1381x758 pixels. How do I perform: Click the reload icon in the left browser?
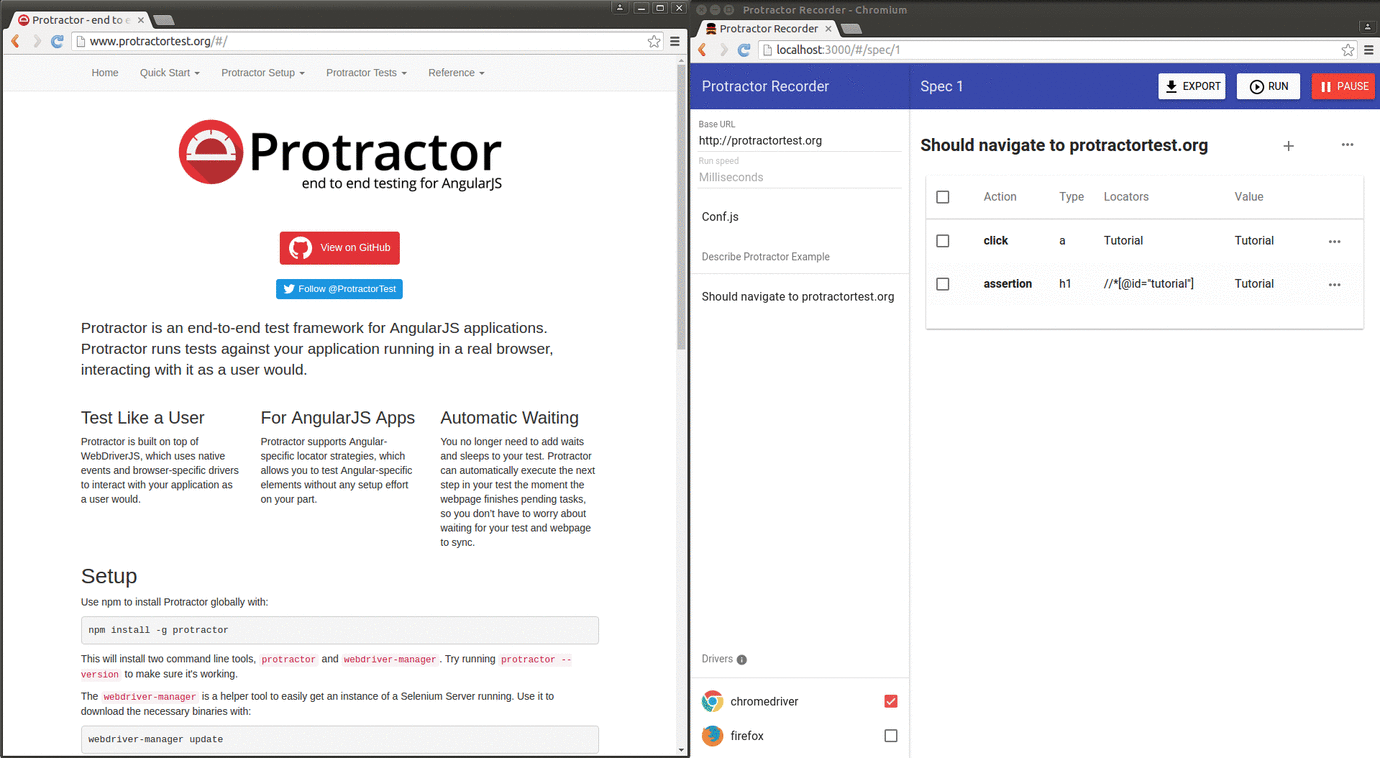tap(58, 41)
